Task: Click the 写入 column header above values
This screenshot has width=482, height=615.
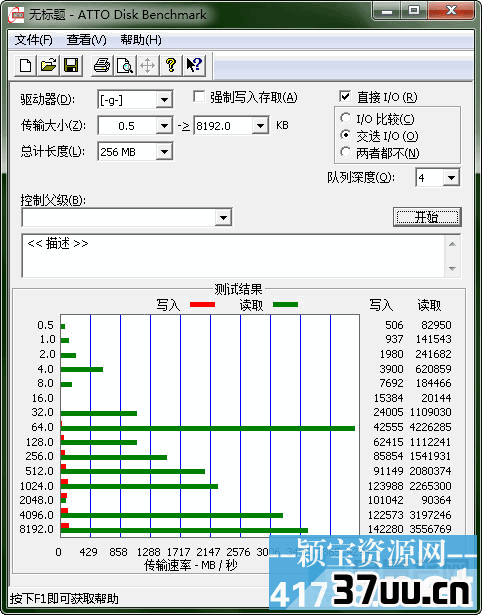Action: coord(381,305)
